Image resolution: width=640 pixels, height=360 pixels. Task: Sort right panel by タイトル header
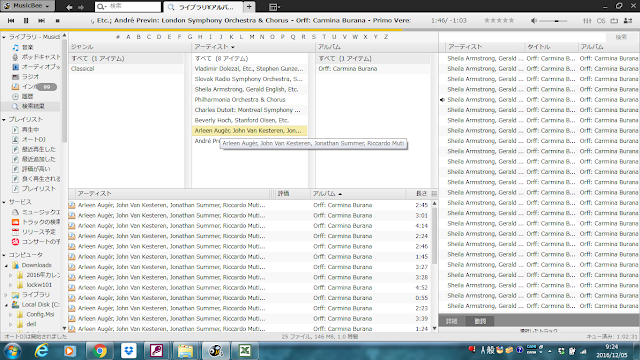(551, 47)
